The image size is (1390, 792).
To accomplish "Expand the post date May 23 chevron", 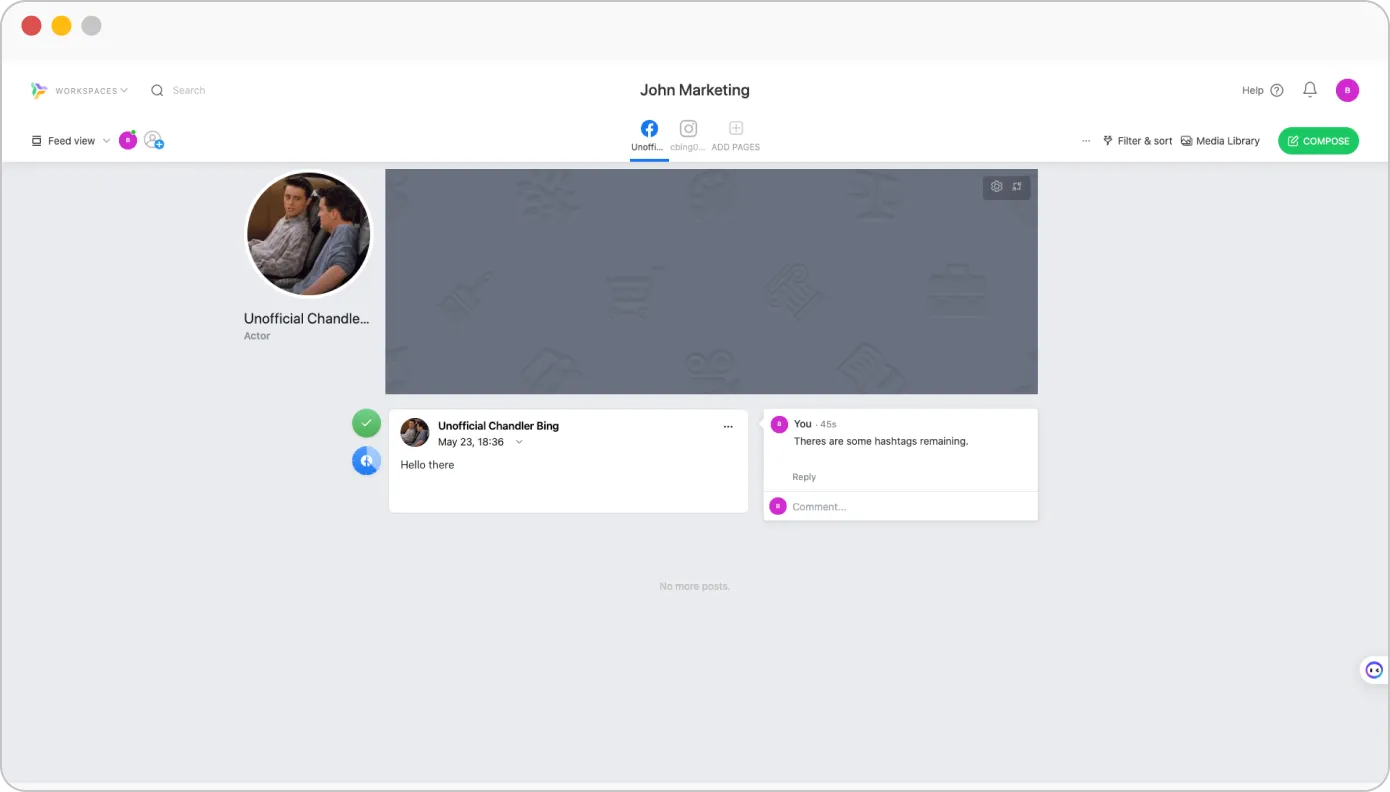I will 519,442.
